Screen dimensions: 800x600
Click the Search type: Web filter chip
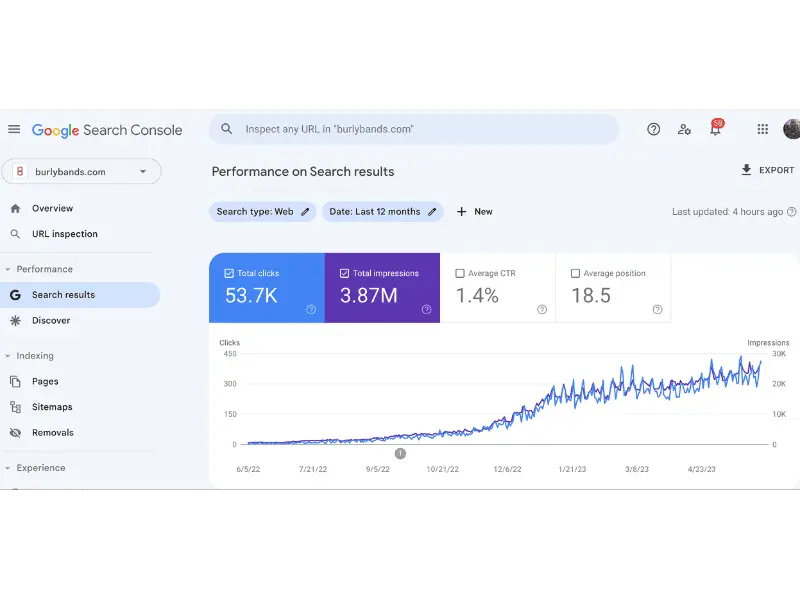pos(262,212)
